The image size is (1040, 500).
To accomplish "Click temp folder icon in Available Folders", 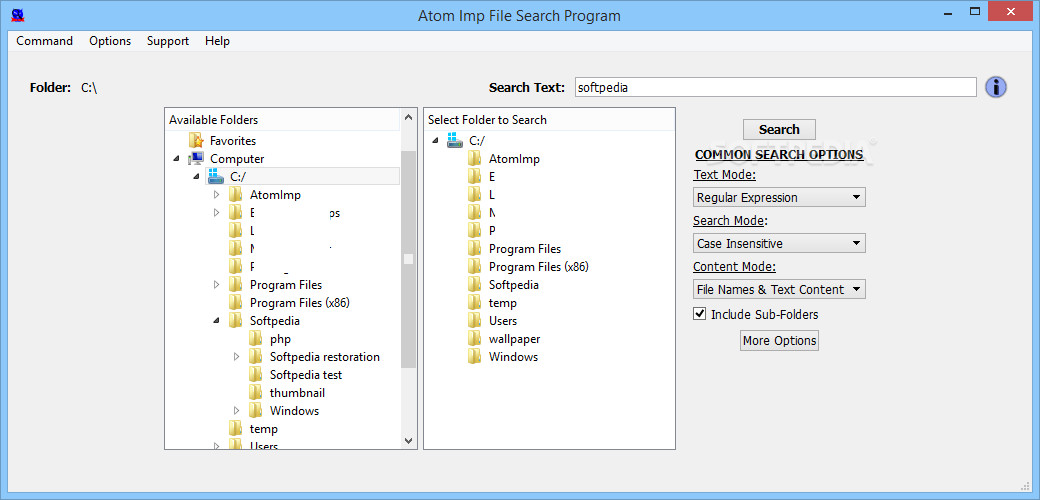I will tap(235, 429).
